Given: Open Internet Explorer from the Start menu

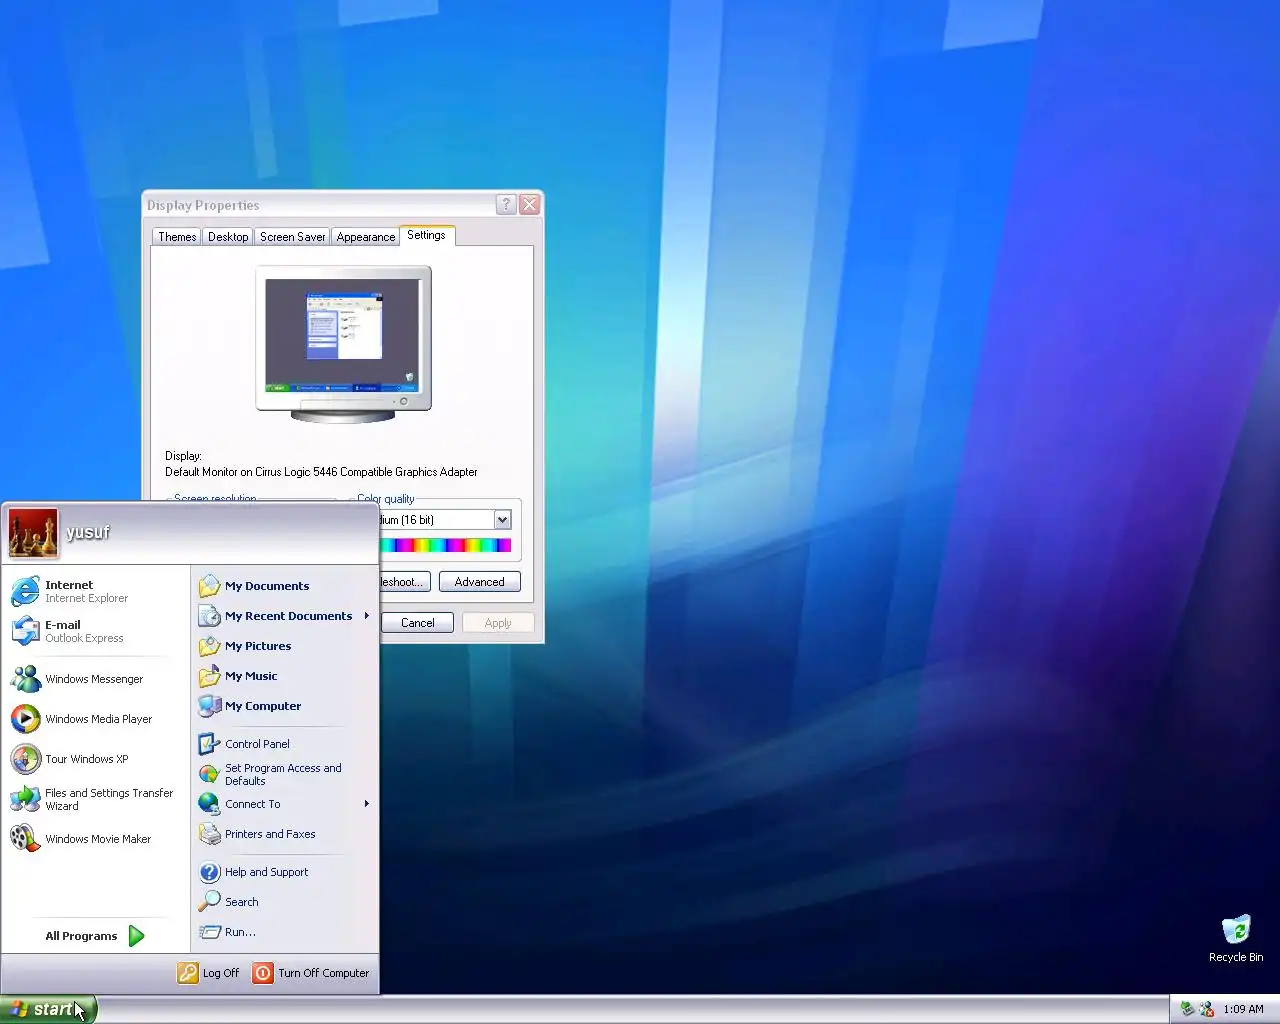Looking at the screenshot, I should tap(25, 591).
